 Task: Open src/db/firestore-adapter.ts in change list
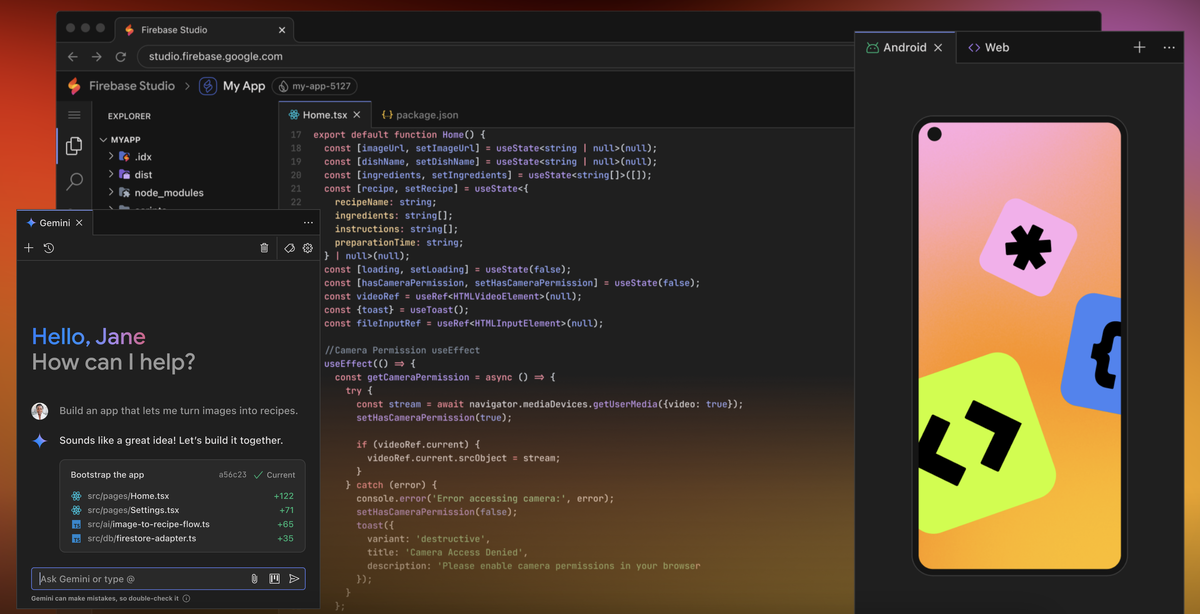133,538
